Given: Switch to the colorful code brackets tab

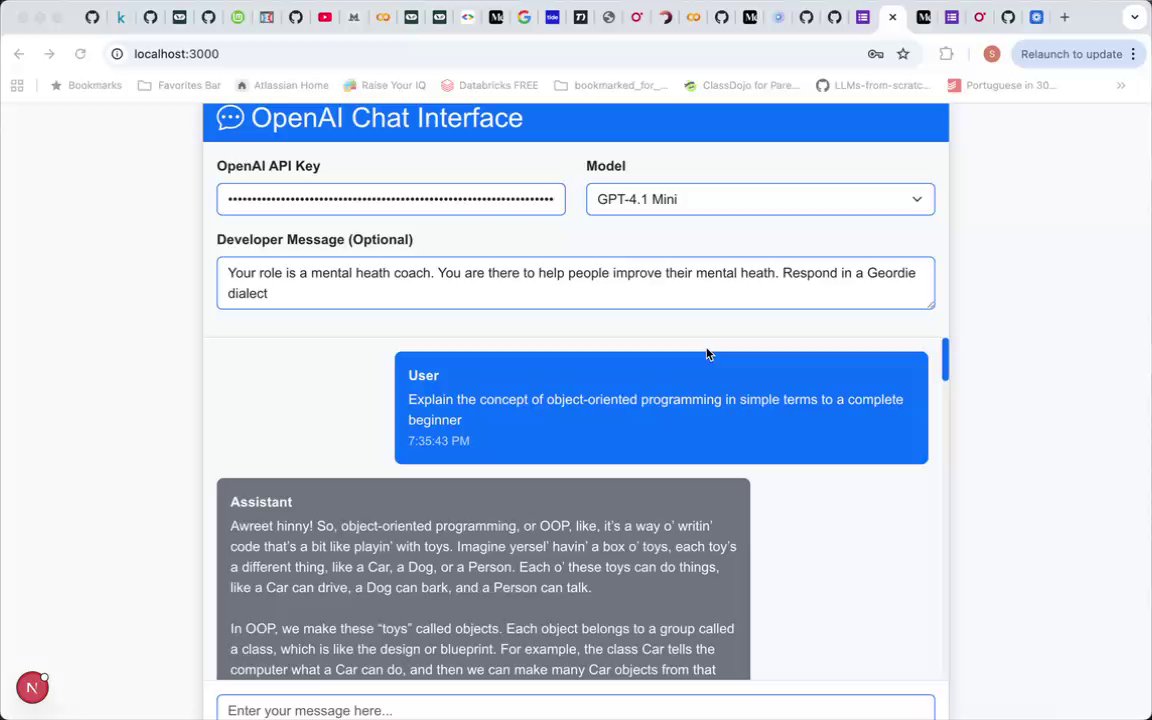Looking at the screenshot, I should [467, 17].
